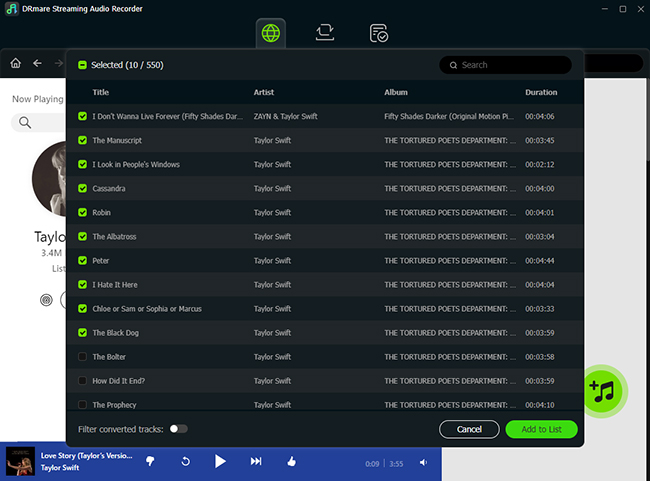Click the Add to List button
The height and width of the screenshot is (481, 650).
coord(541,429)
